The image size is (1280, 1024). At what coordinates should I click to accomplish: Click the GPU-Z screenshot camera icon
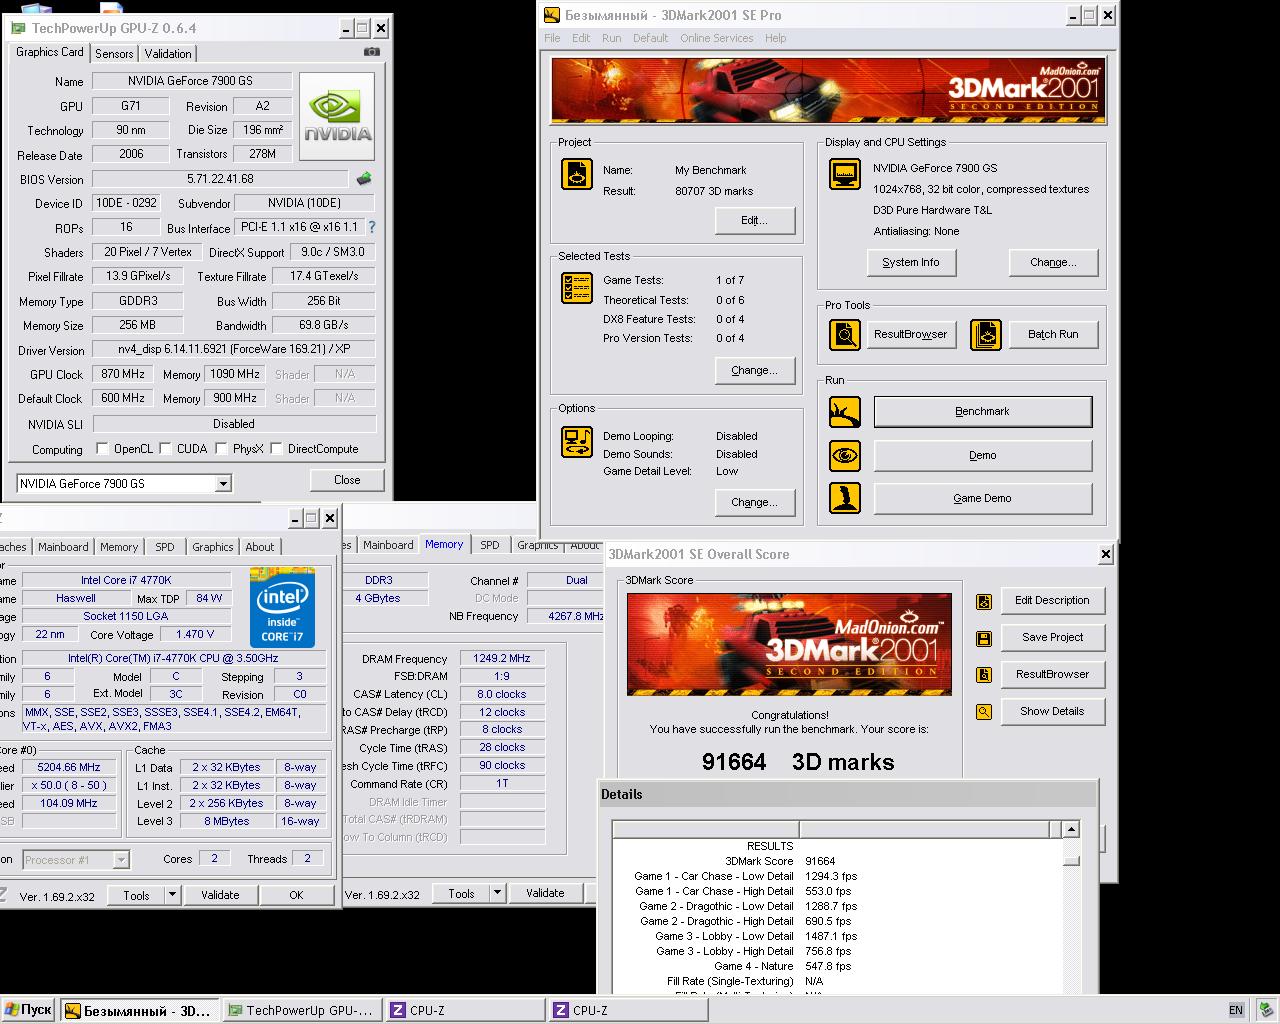pos(371,52)
